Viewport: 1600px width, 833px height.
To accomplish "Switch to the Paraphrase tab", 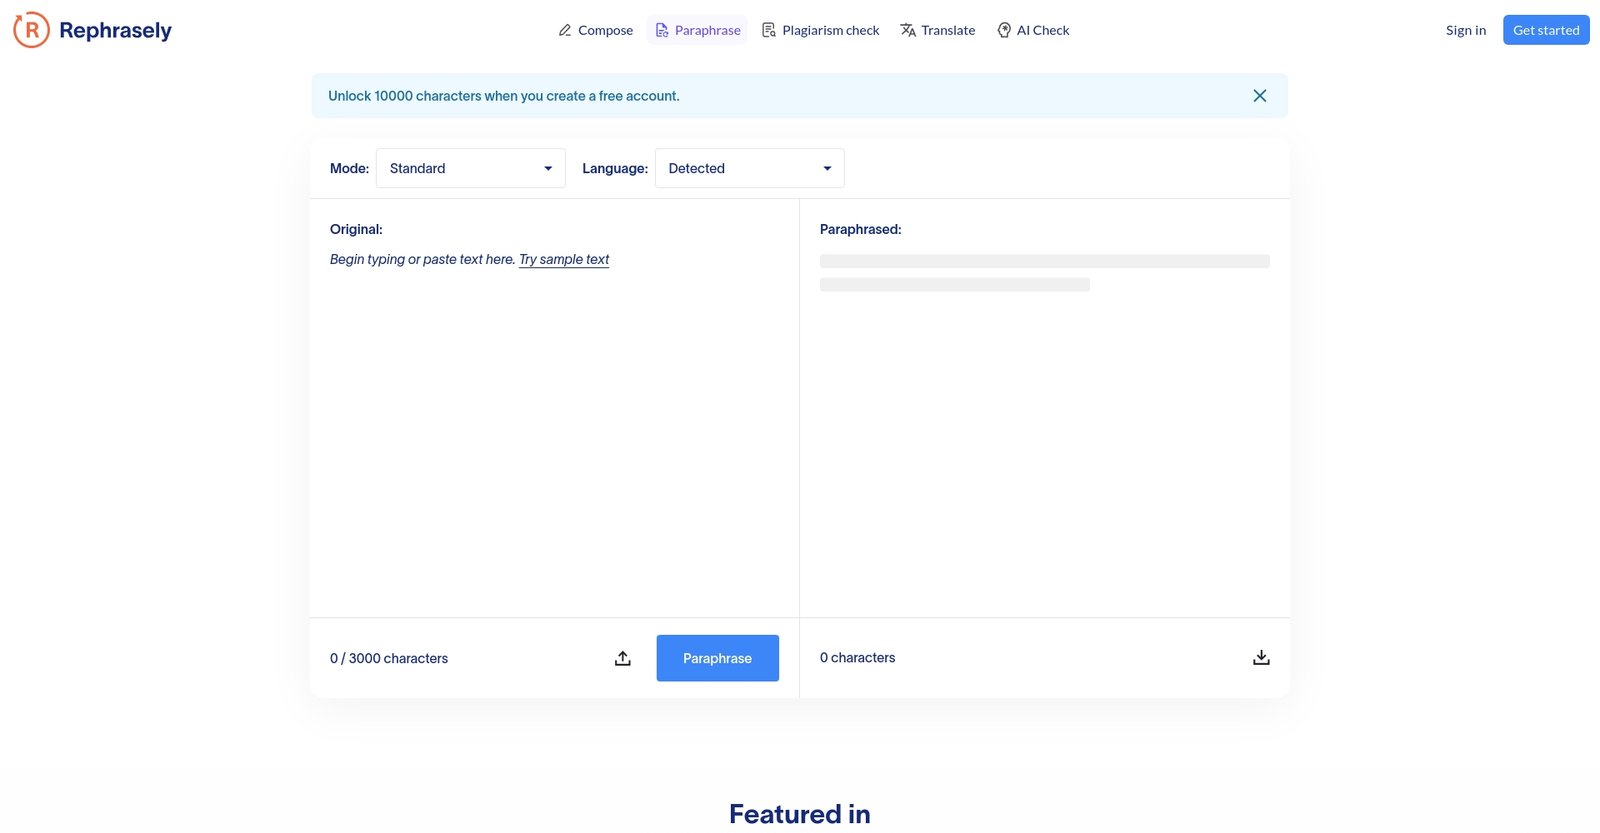I will [x=698, y=30].
